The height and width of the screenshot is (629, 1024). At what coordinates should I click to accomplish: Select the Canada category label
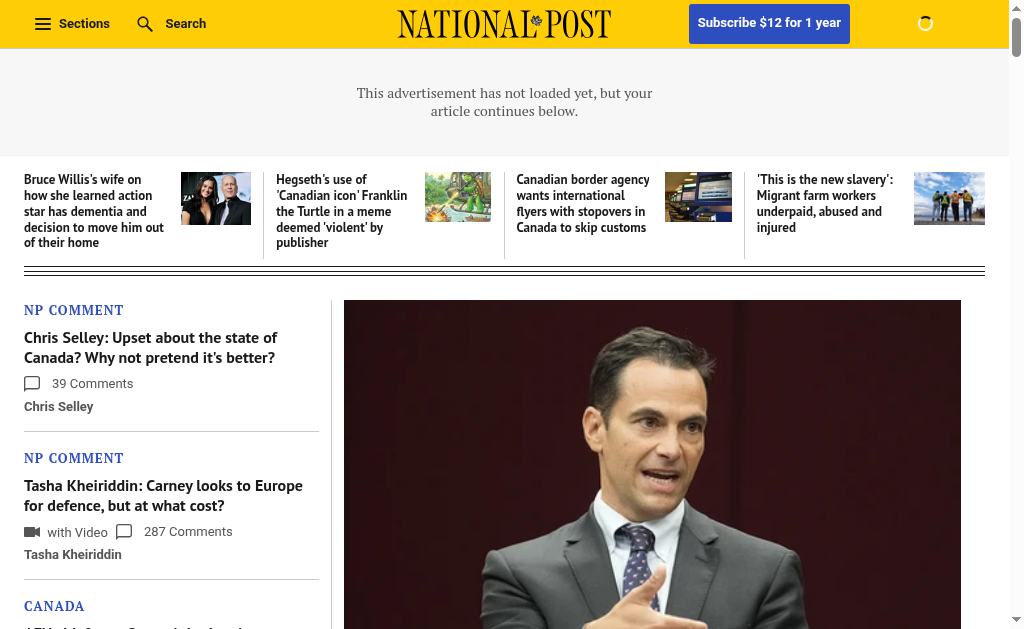54,606
